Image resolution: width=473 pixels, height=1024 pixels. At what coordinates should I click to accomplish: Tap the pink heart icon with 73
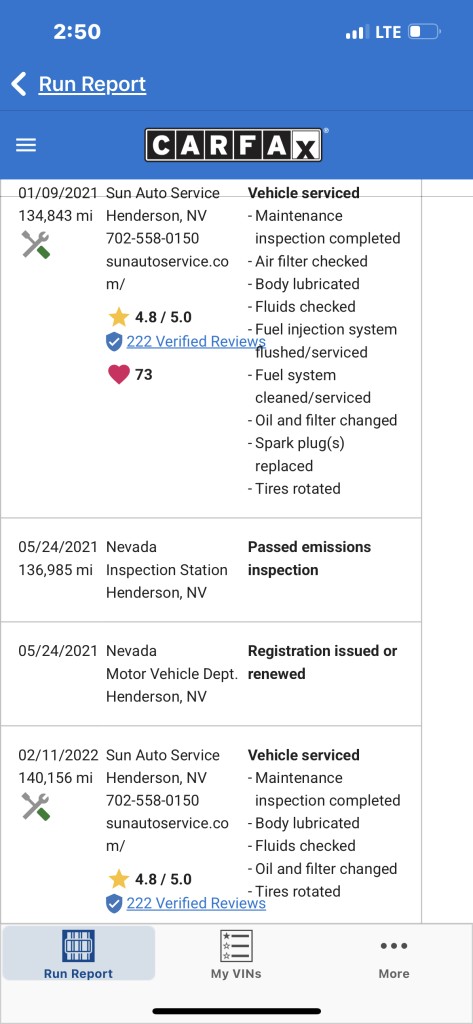pos(118,374)
